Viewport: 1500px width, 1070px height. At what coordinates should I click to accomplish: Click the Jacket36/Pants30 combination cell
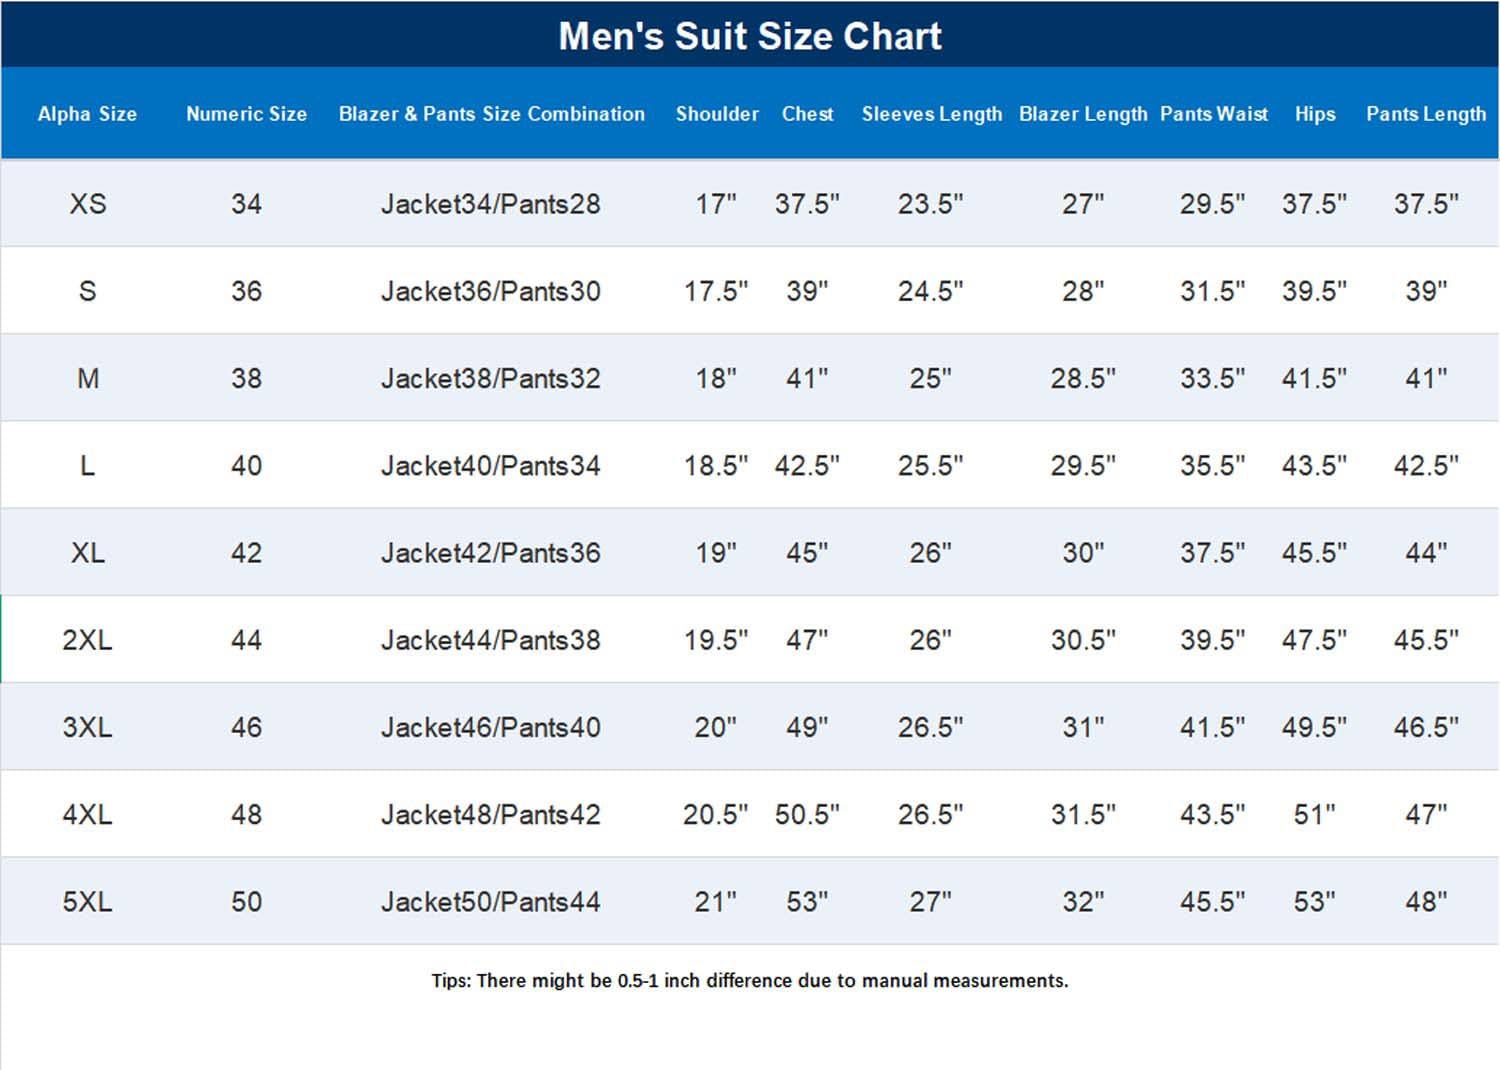[490, 291]
